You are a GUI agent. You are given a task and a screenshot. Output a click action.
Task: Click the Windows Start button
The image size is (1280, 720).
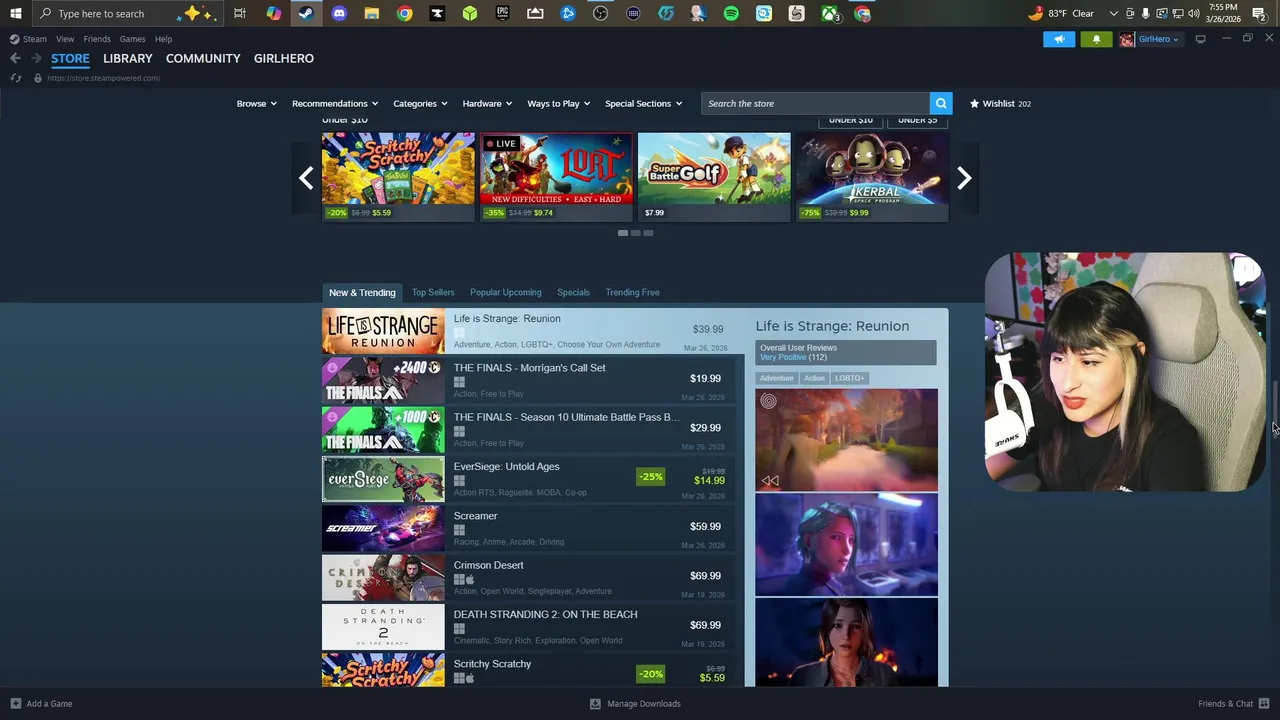tap(15, 13)
